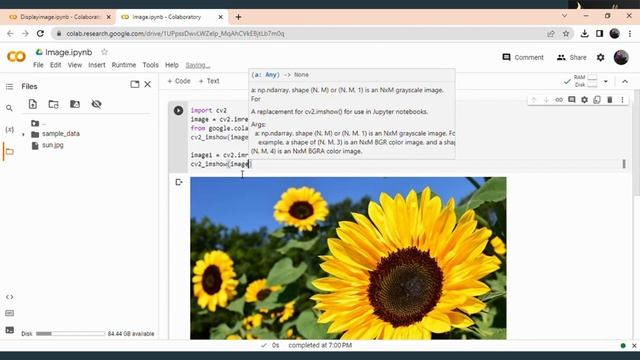Go back in browser history

10,33
